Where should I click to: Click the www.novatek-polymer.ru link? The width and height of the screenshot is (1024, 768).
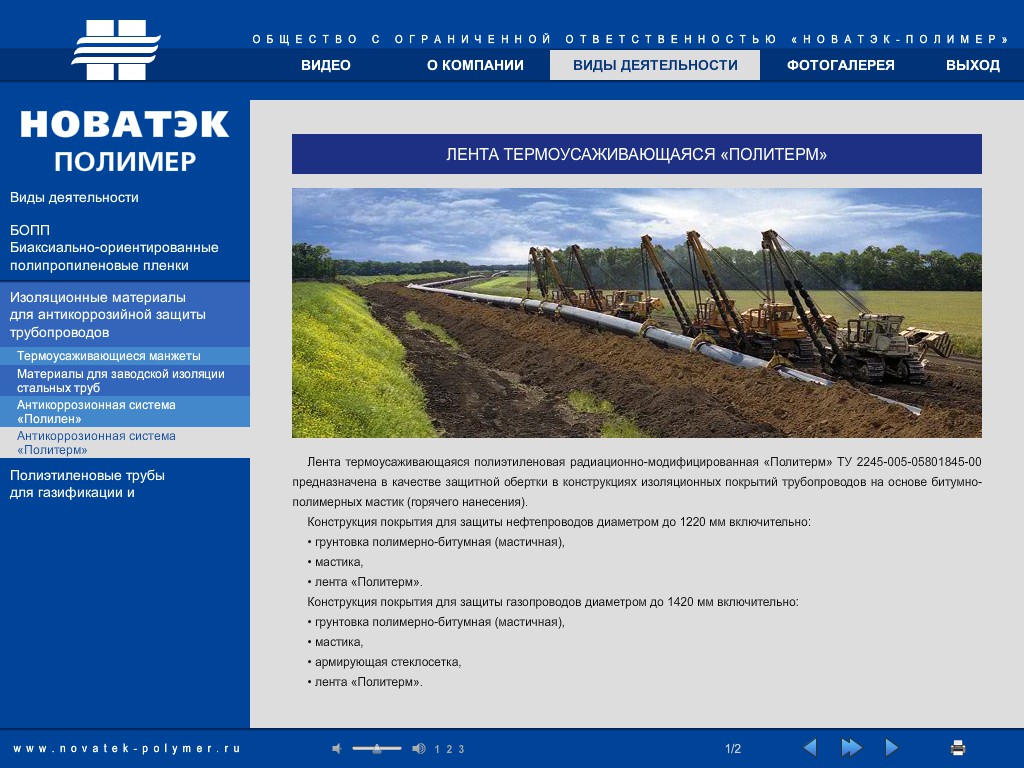point(127,748)
